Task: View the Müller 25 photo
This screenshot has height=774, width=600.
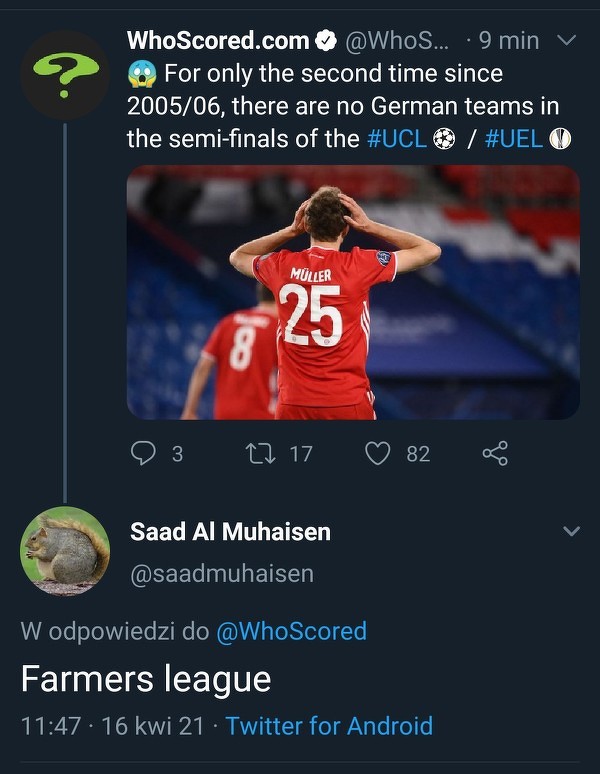Action: pyautogui.click(x=353, y=291)
